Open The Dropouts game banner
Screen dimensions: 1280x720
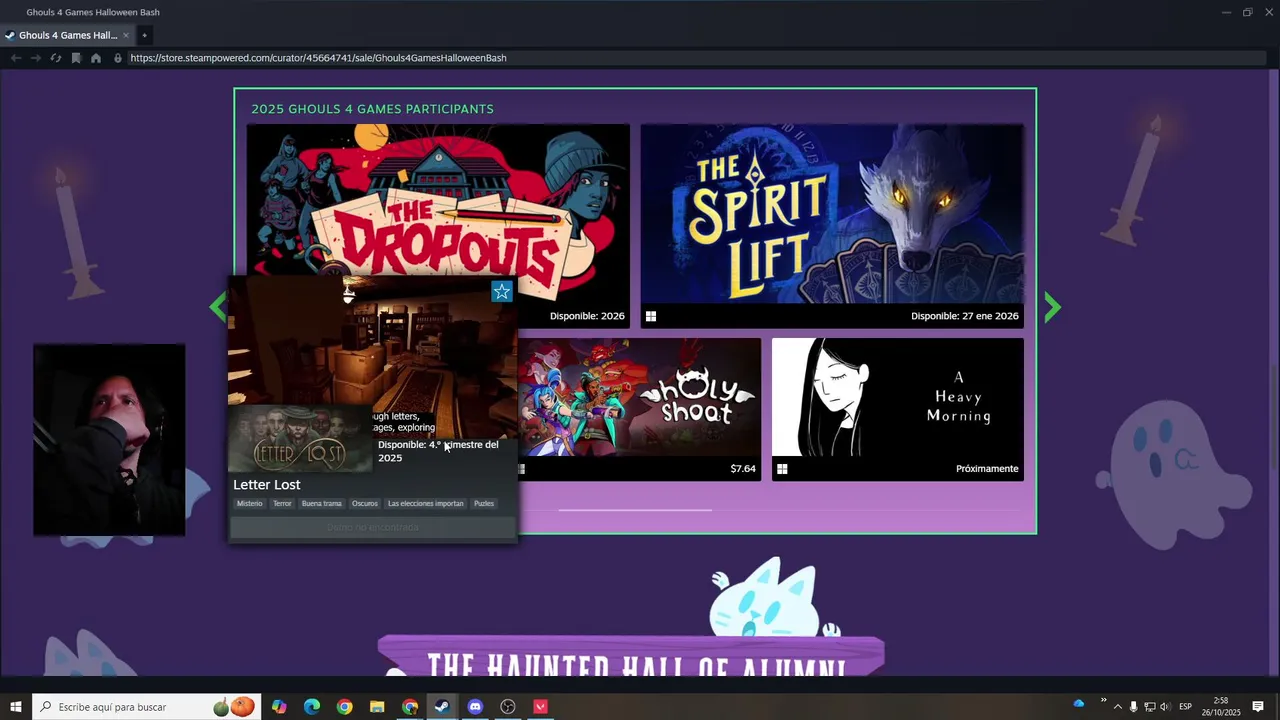click(x=438, y=226)
